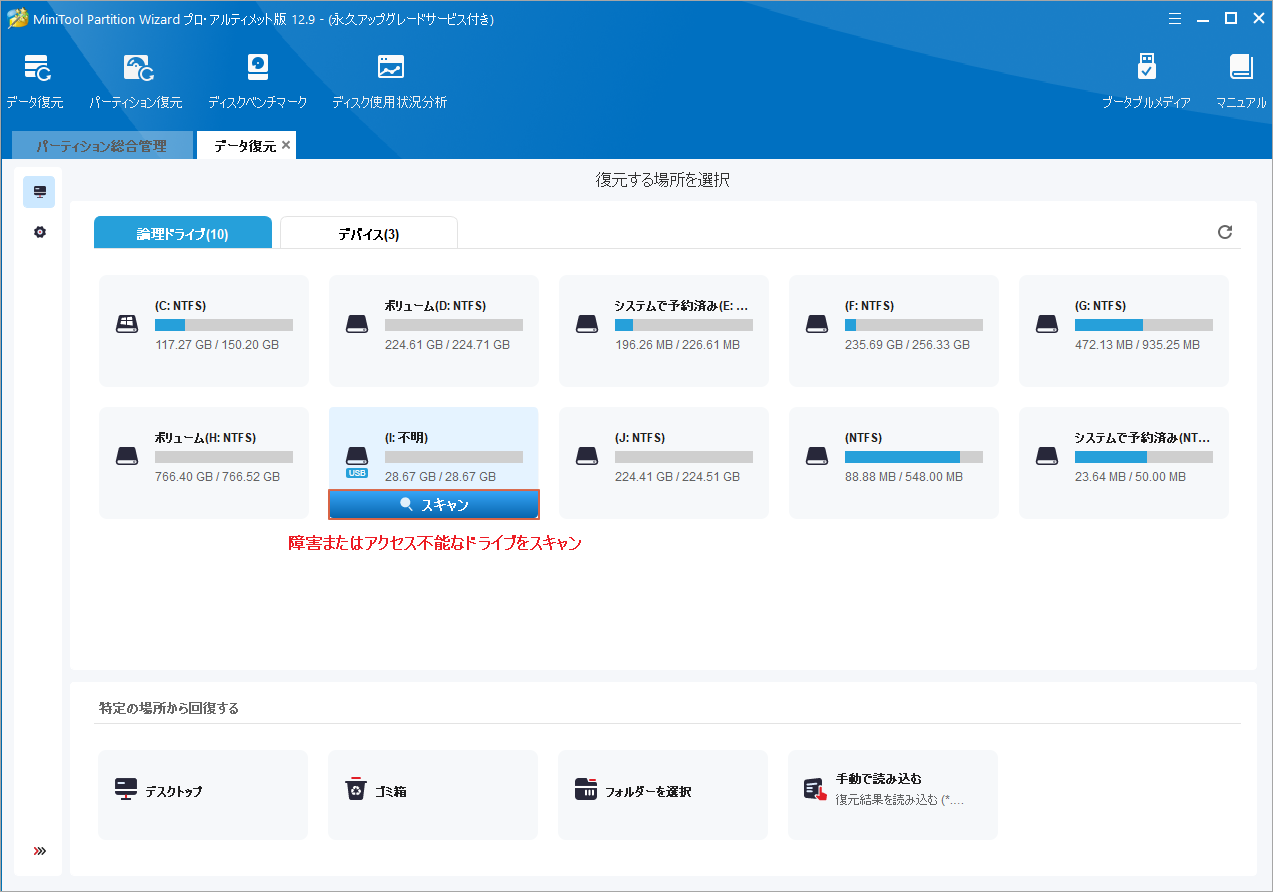The image size is (1273, 892).
Task: Open フォルダーを選択 to pick a folder
Action: pos(663,795)
